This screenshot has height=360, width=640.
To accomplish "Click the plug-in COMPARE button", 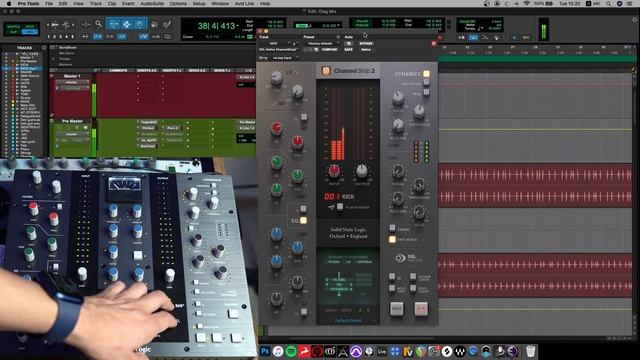I will 329,49.
